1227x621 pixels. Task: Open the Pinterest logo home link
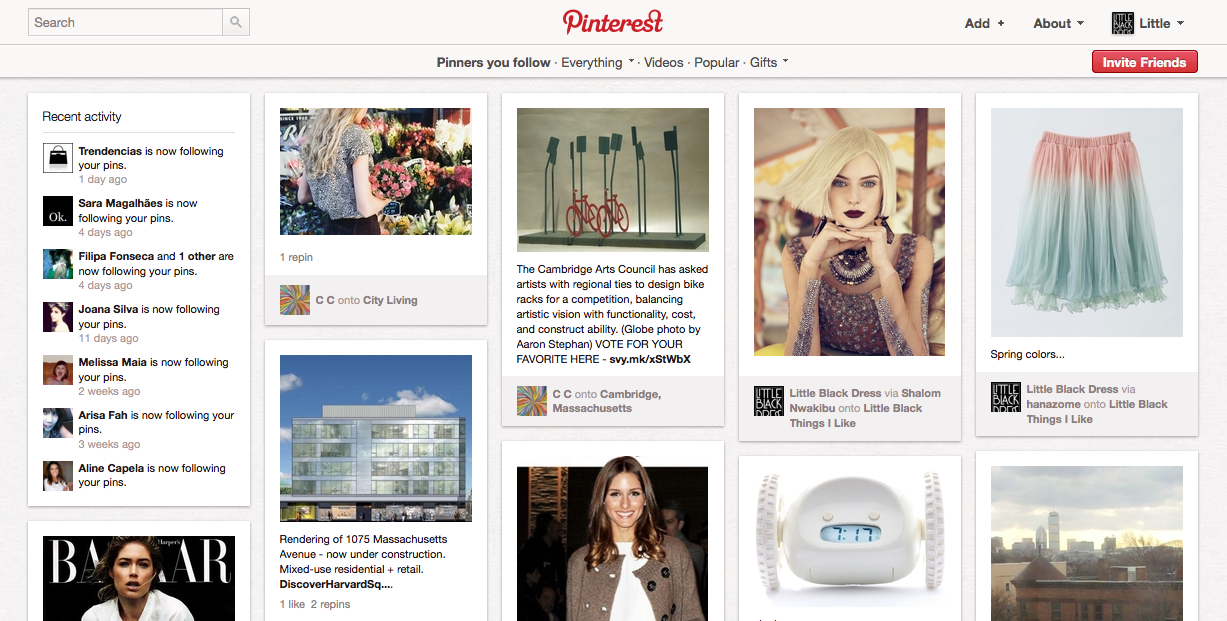tap(613, 22)
